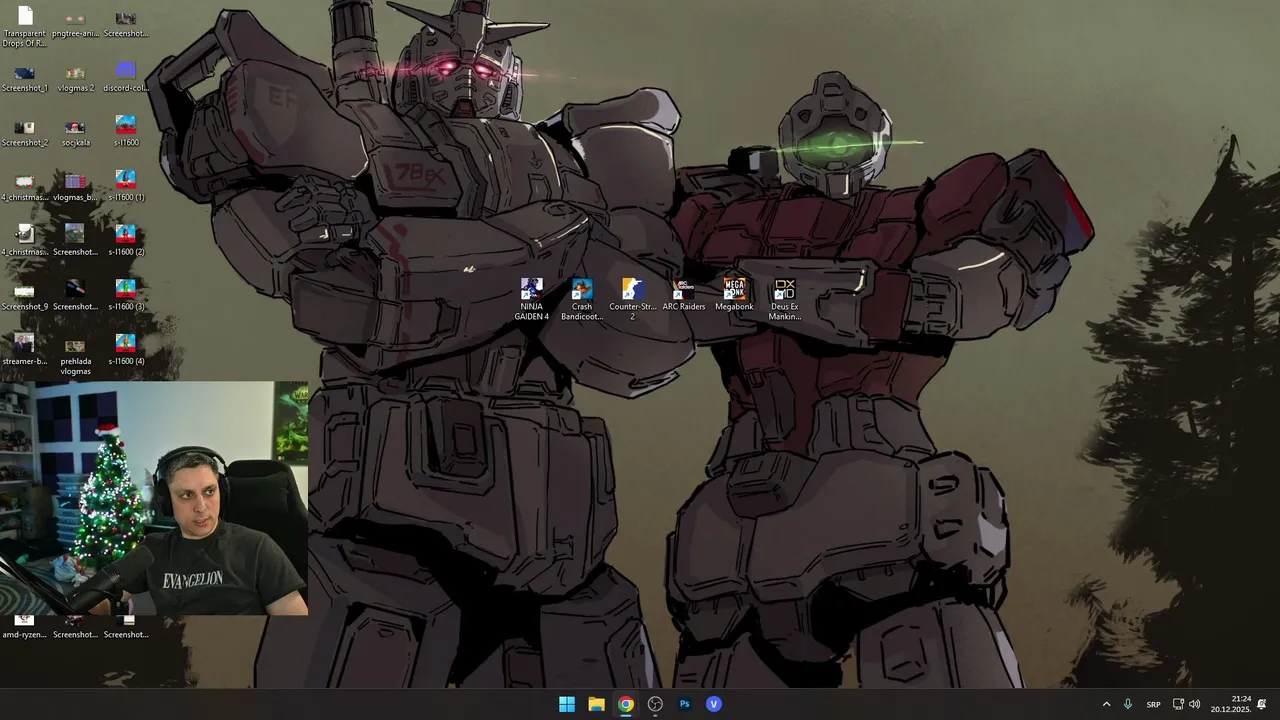
Task: Switch to Google Chrome on the taskbar
Action: (x=626, y=704)
